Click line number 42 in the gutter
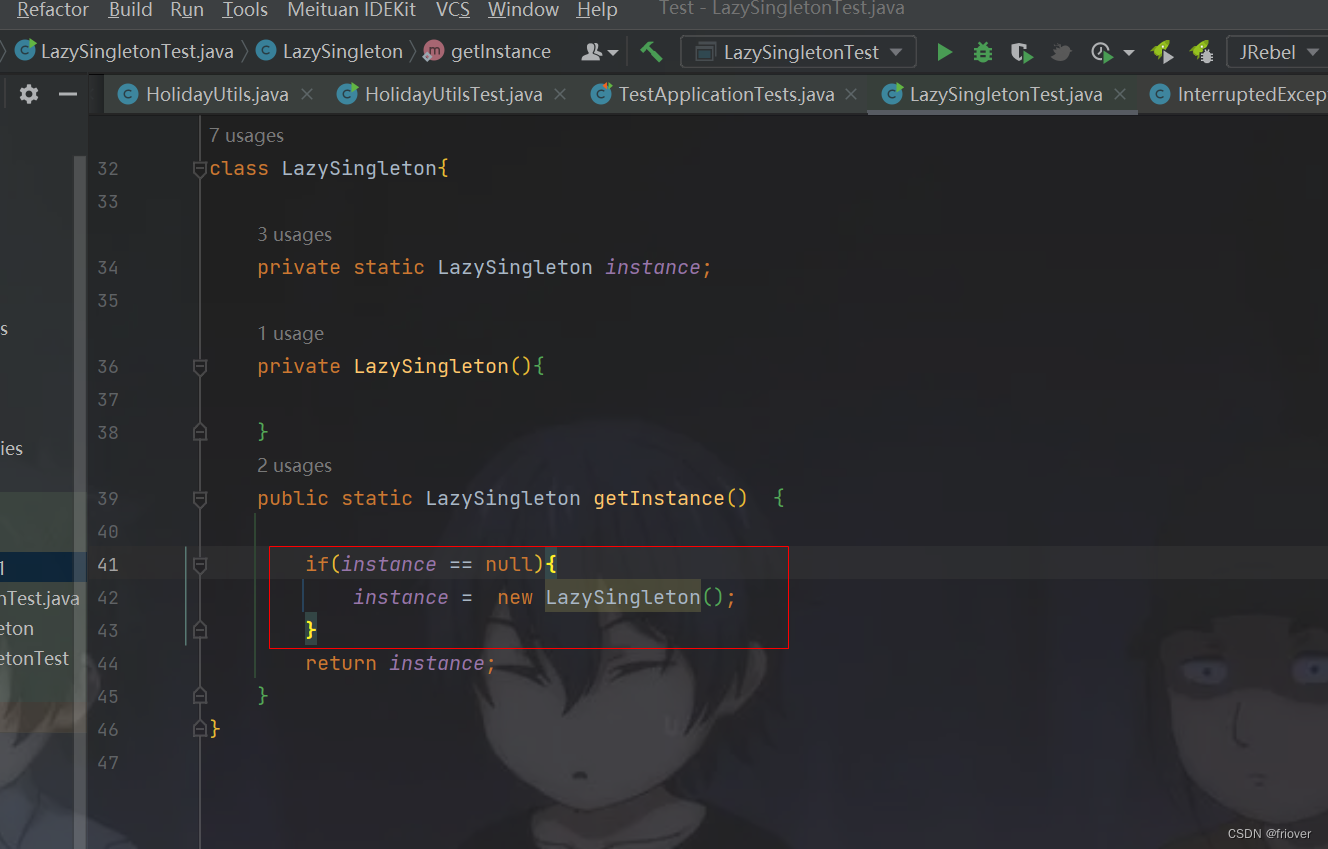This screenshot has height=849, width=1328. tap(108, 598)
